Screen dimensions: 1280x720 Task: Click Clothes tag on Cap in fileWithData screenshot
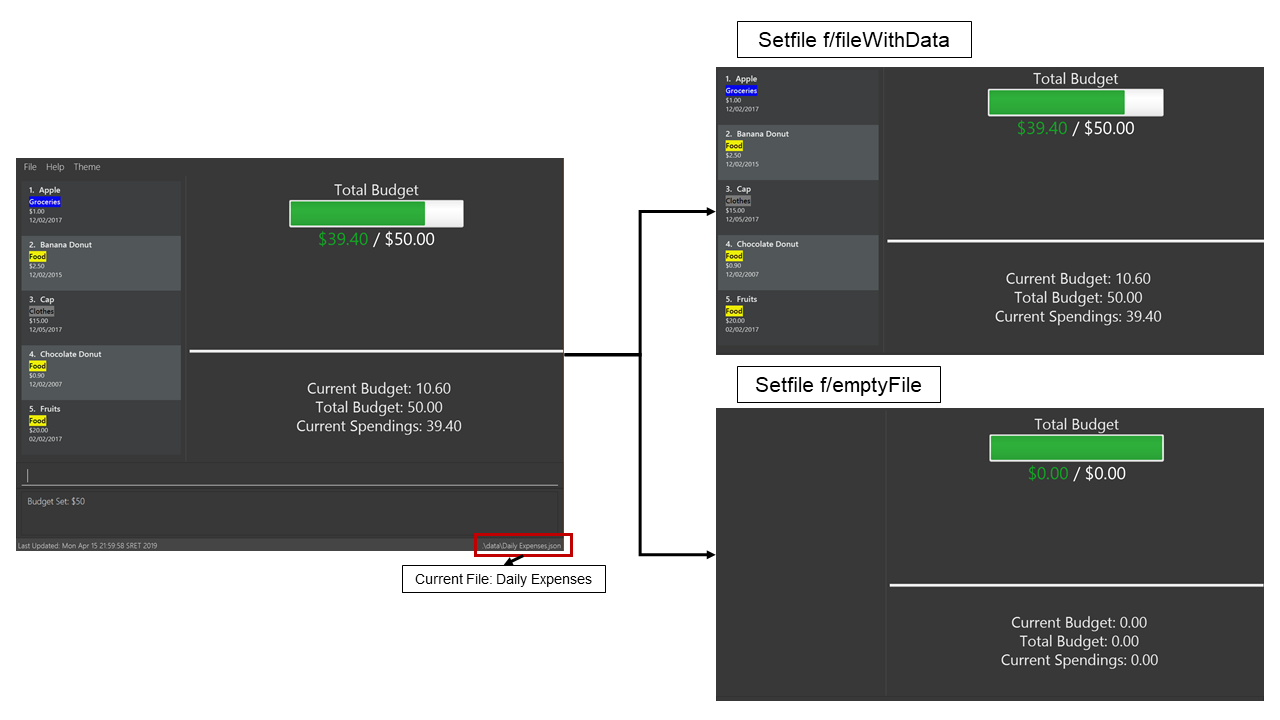click(738, 201)
